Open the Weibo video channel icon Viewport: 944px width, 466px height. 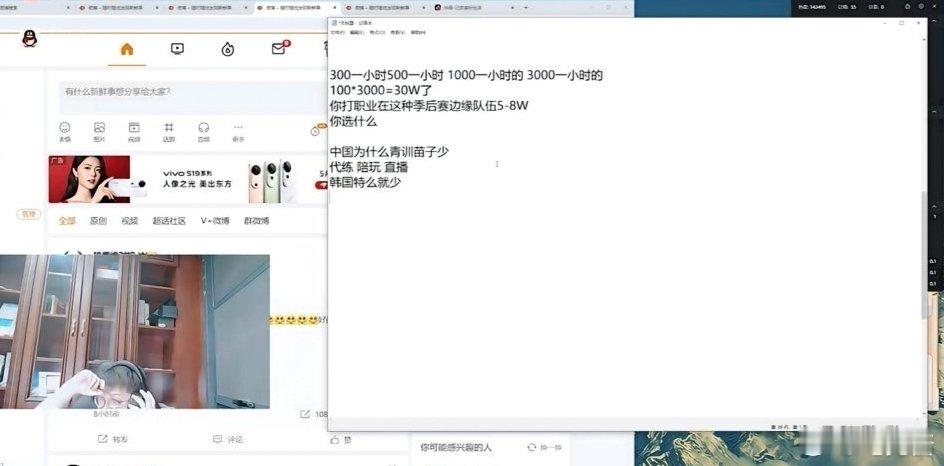pos(177,49)
